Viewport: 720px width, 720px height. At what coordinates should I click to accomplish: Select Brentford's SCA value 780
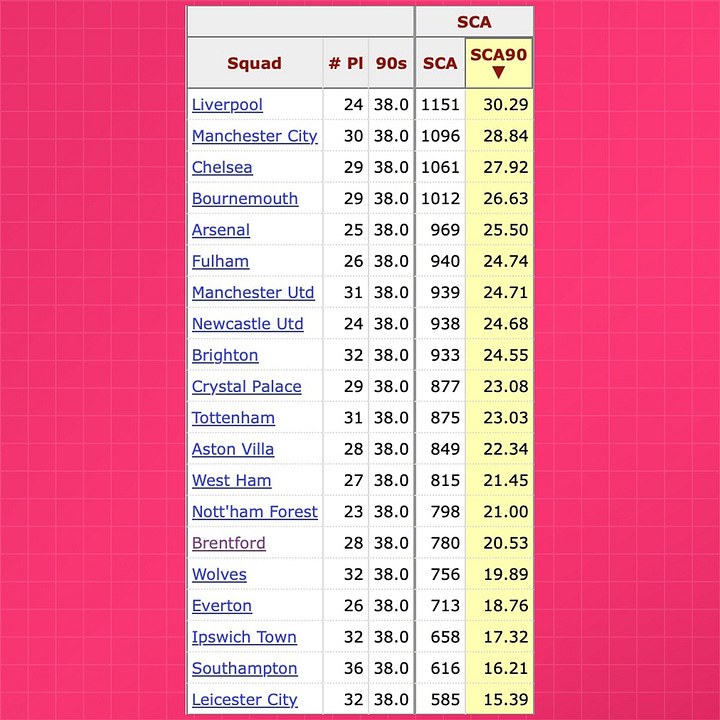point(445,543)
